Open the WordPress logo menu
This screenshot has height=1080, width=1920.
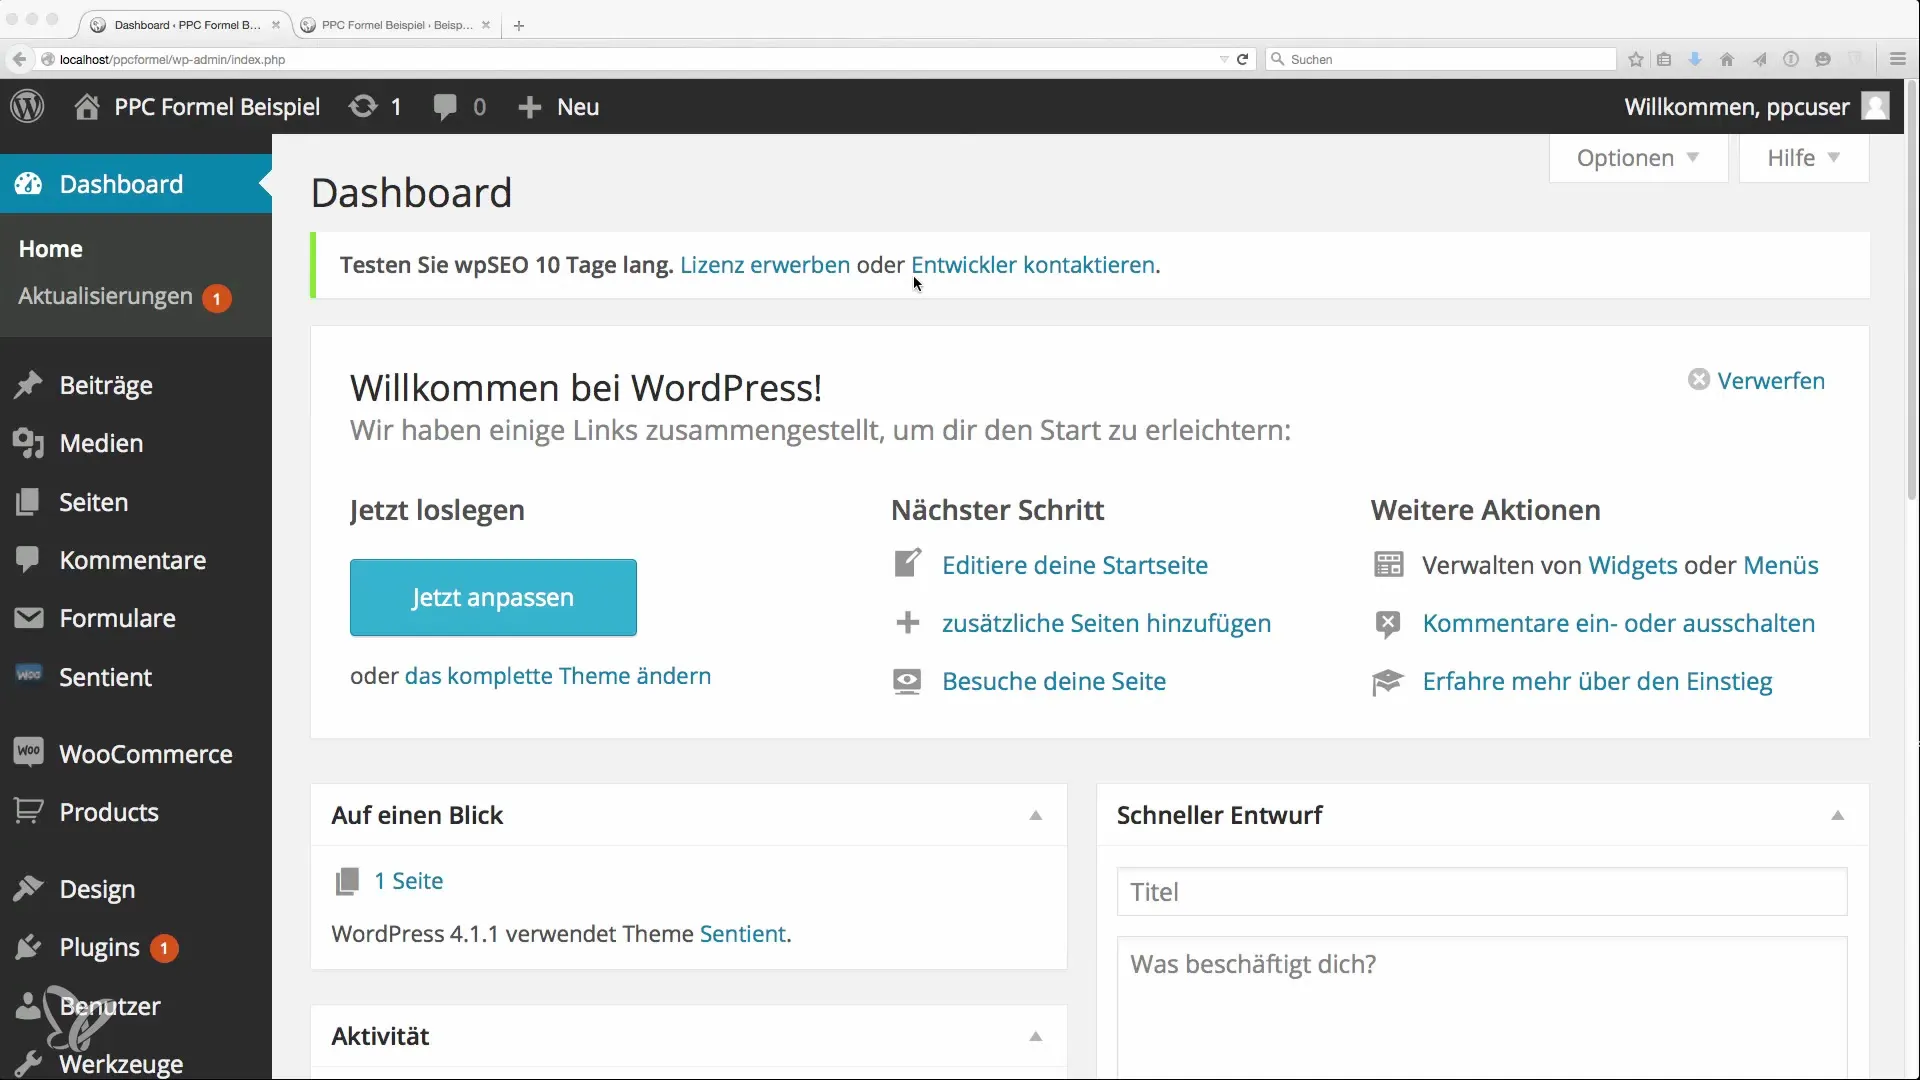click(27, 106)
